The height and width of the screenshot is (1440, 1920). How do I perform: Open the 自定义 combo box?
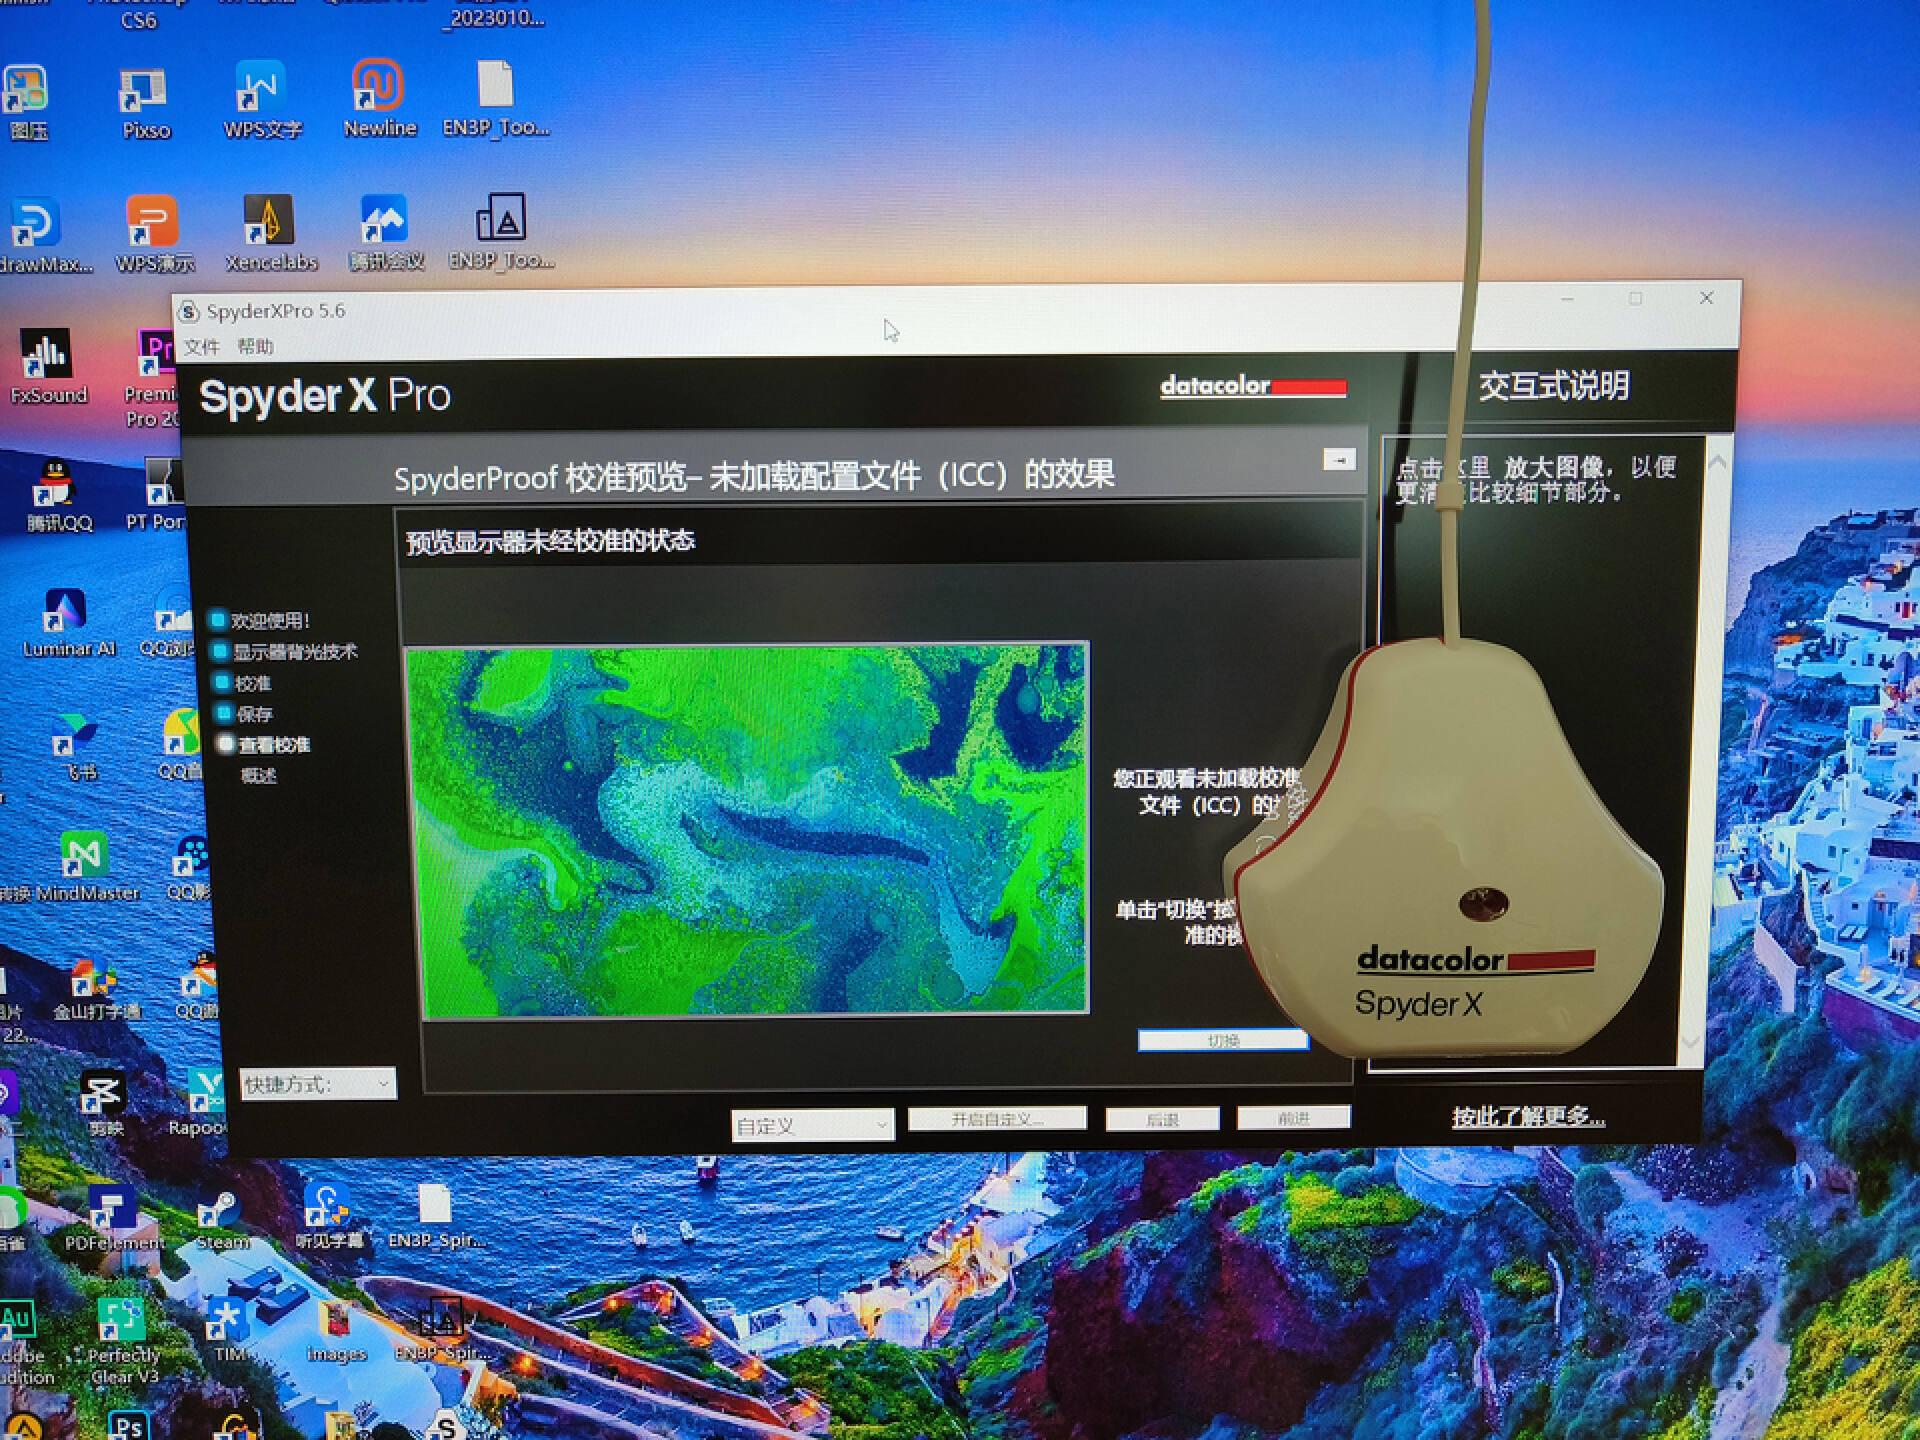click(812, 1126)
